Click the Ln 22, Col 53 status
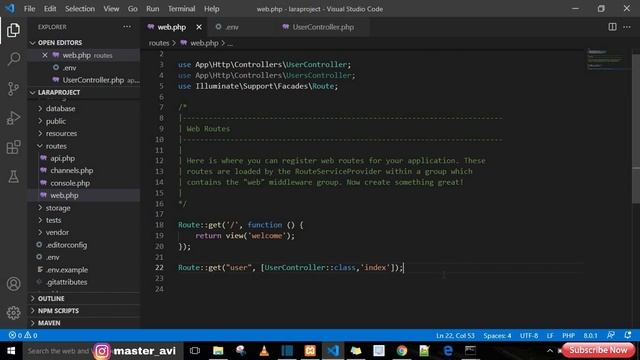This screenshot has width=640, height=360. point(455,336)
